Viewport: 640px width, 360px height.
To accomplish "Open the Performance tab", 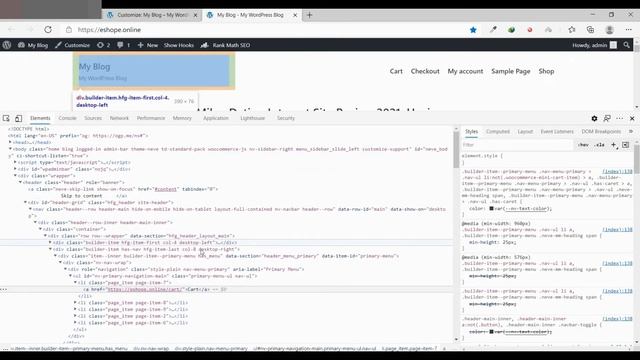I will [151, 118].
